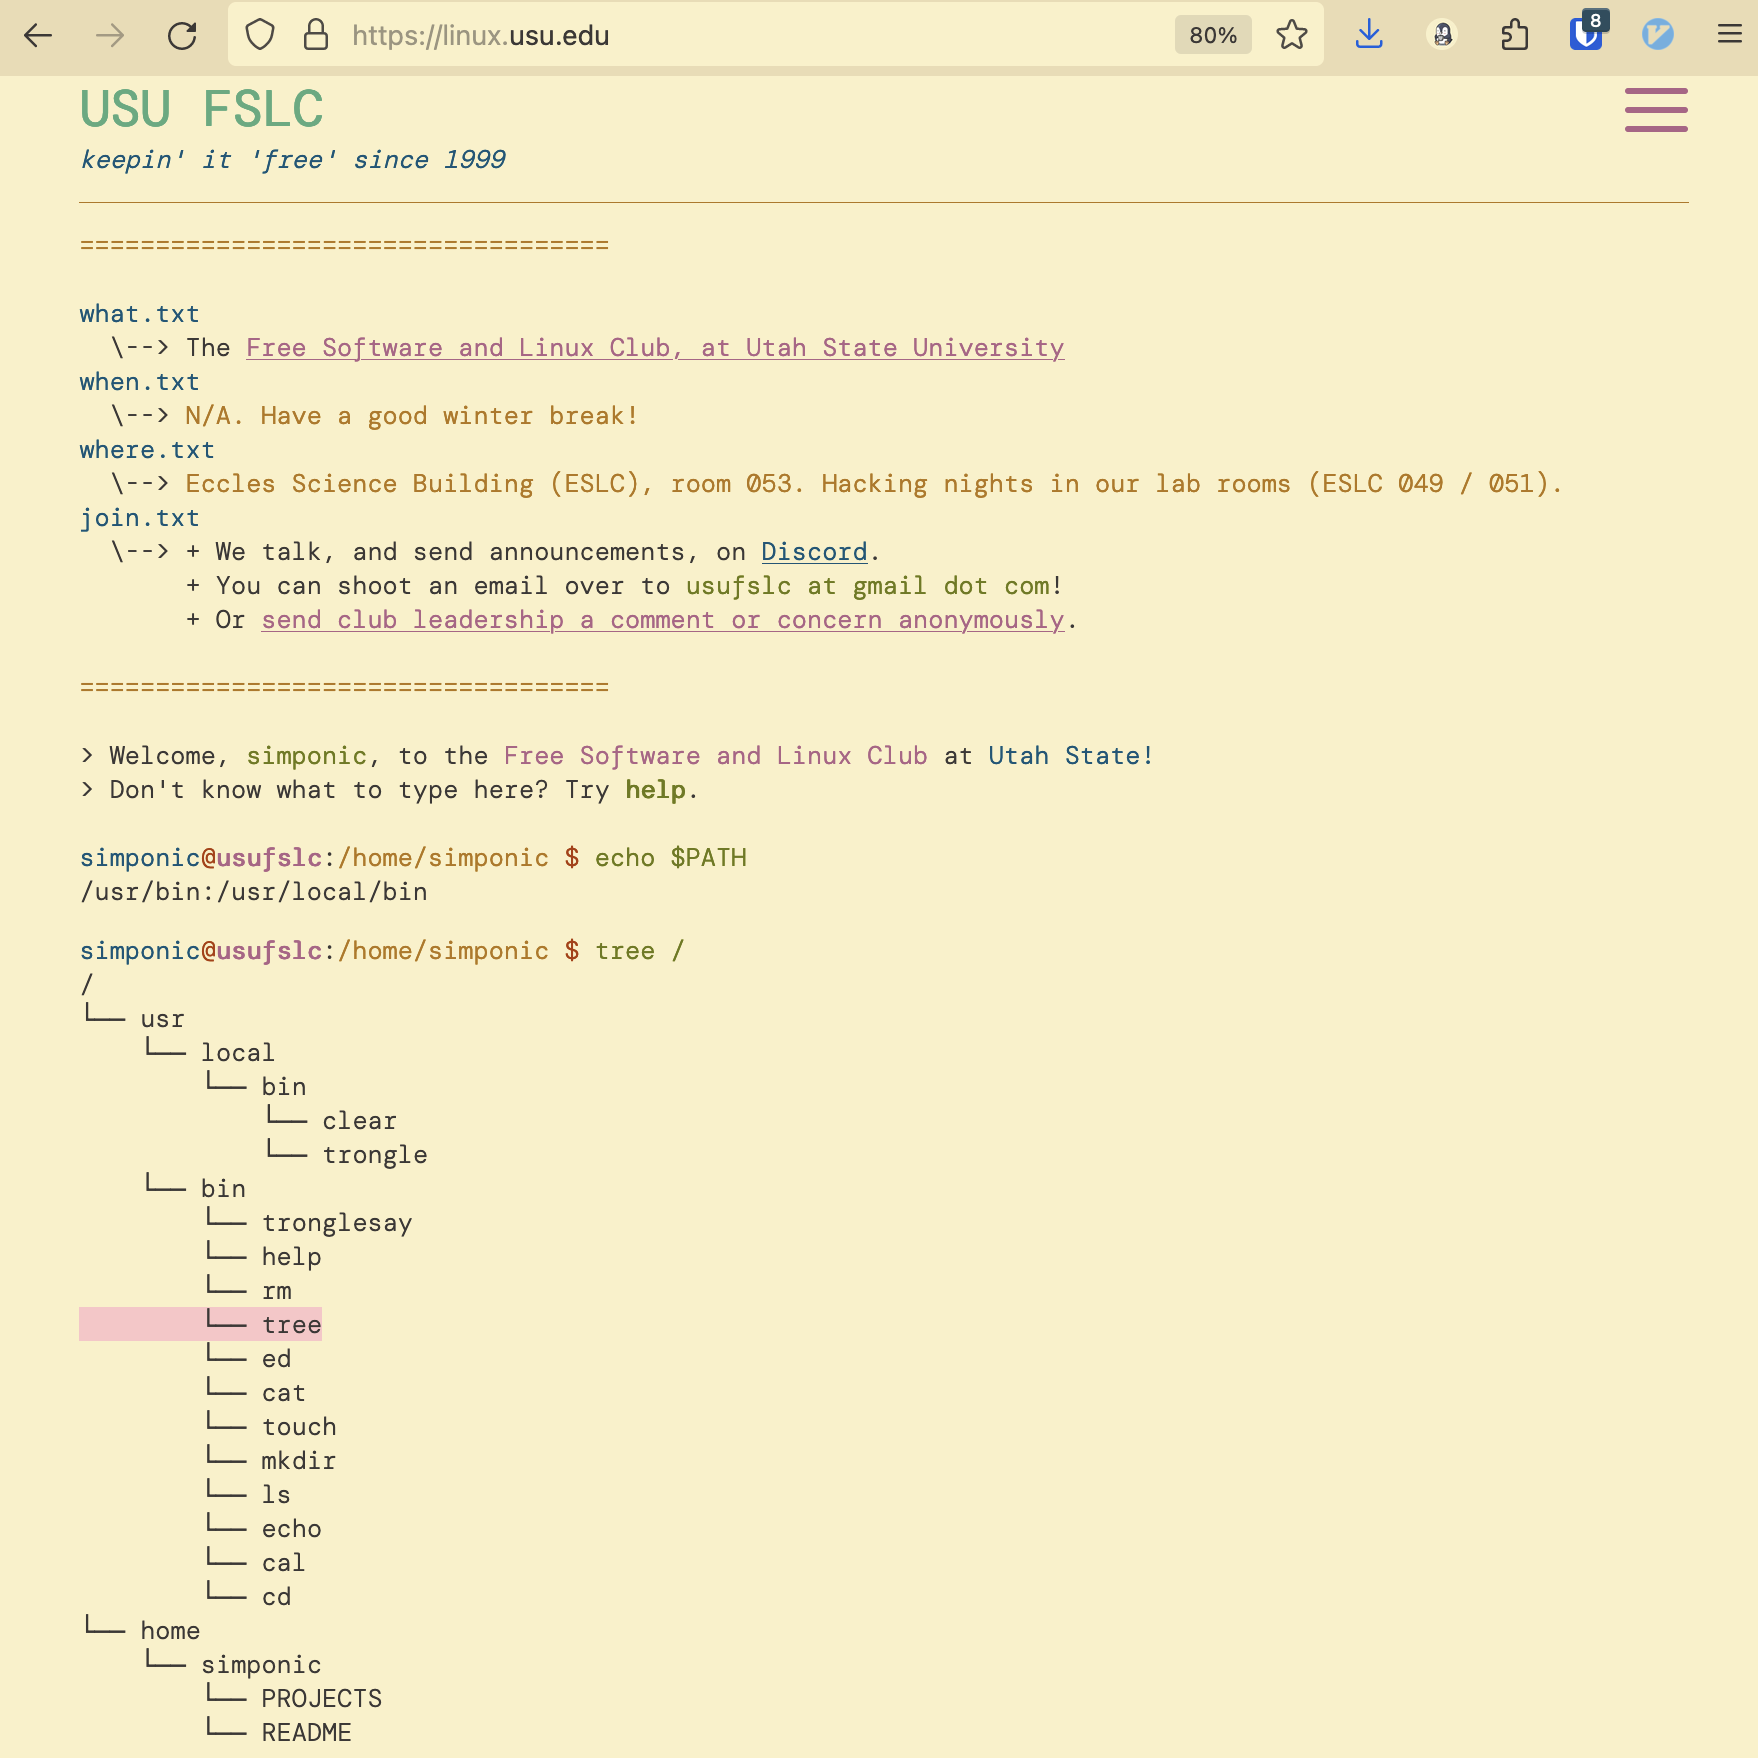Screen dimensions: 1758x1758
Task: Select the ls entry in tree
Action: [x=277, y=1495]
